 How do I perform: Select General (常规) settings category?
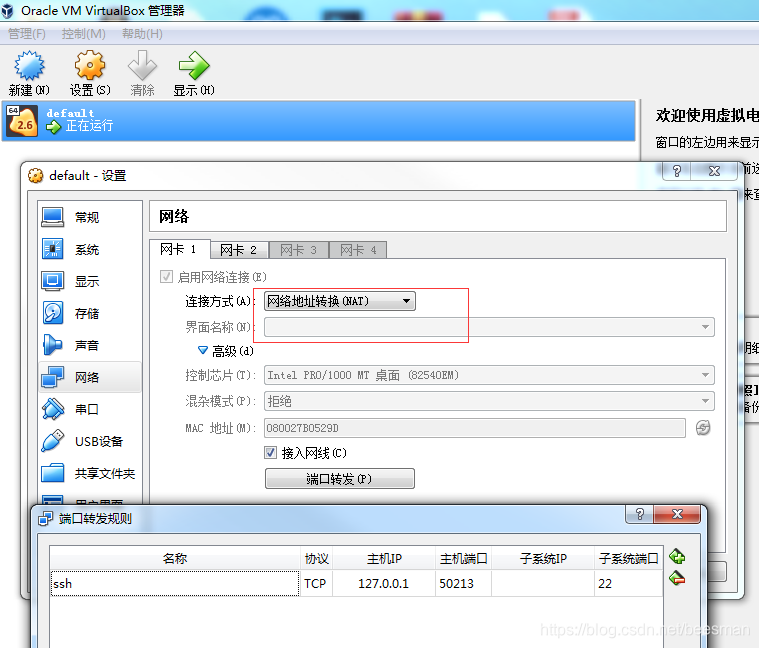[90, 217]
